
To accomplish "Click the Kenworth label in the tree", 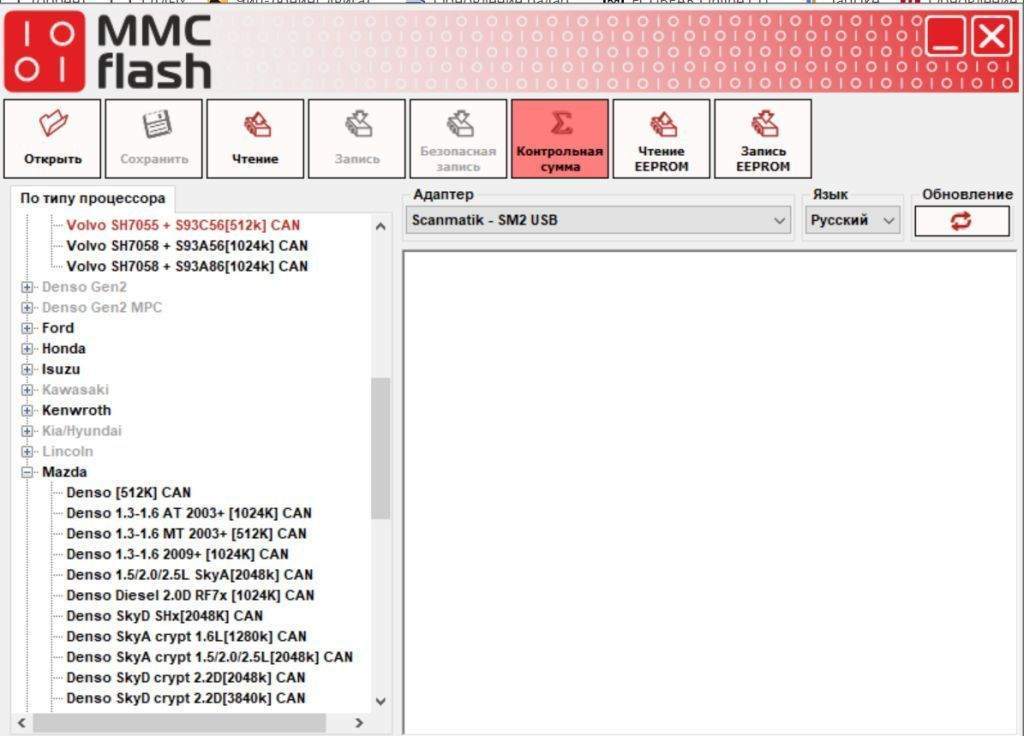I will click(x=76, y=410).
